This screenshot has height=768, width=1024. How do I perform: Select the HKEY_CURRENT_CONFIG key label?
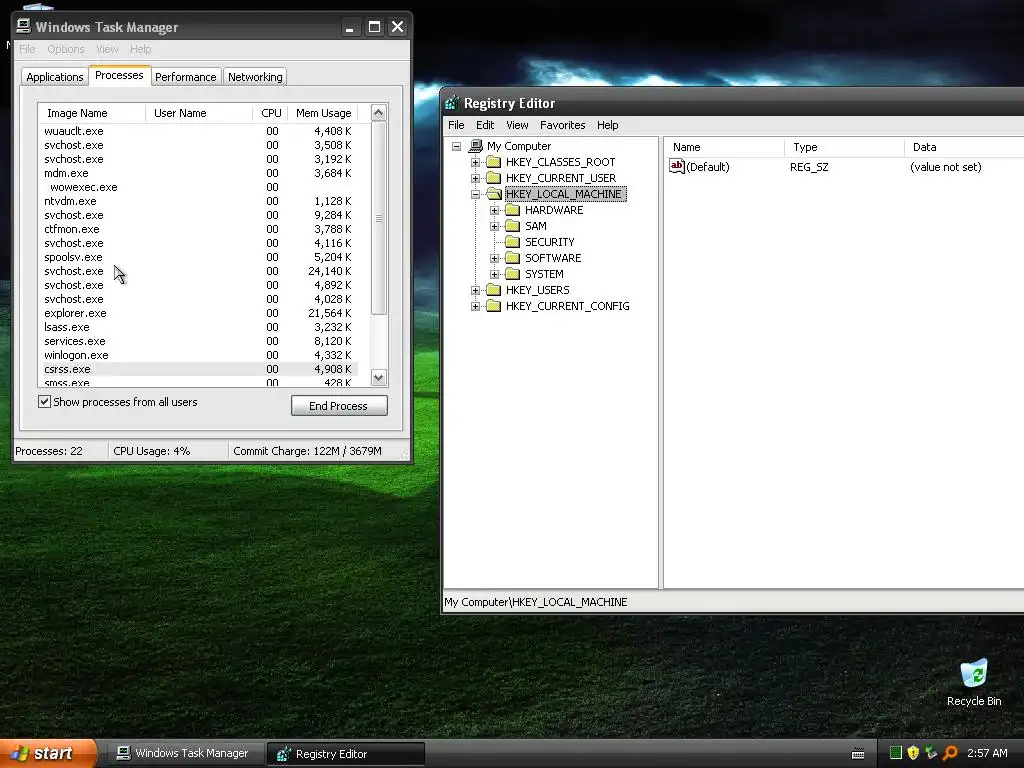tap(568, 306)
